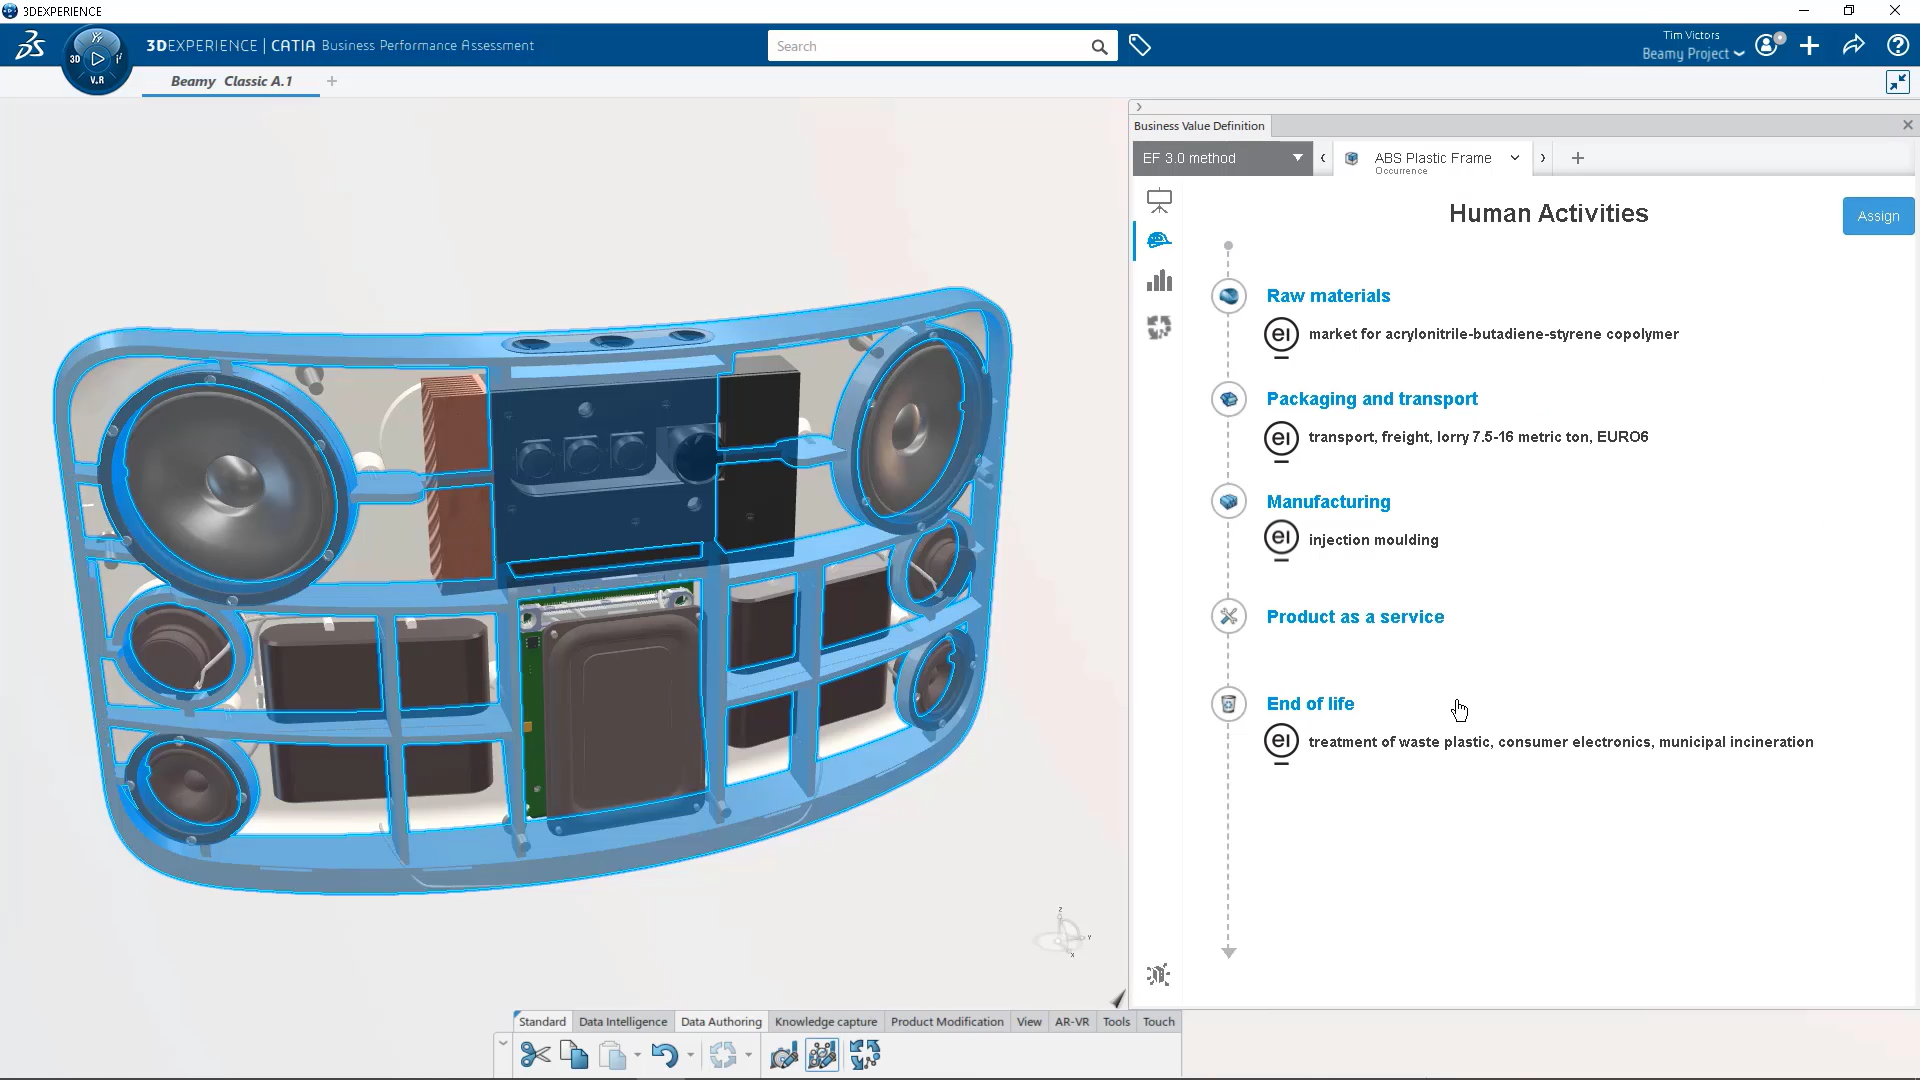Screen dimensions: 1920x1080
Task: Open the tag/bookmark icon next to search bar
Action: (x=1139, y=45)
